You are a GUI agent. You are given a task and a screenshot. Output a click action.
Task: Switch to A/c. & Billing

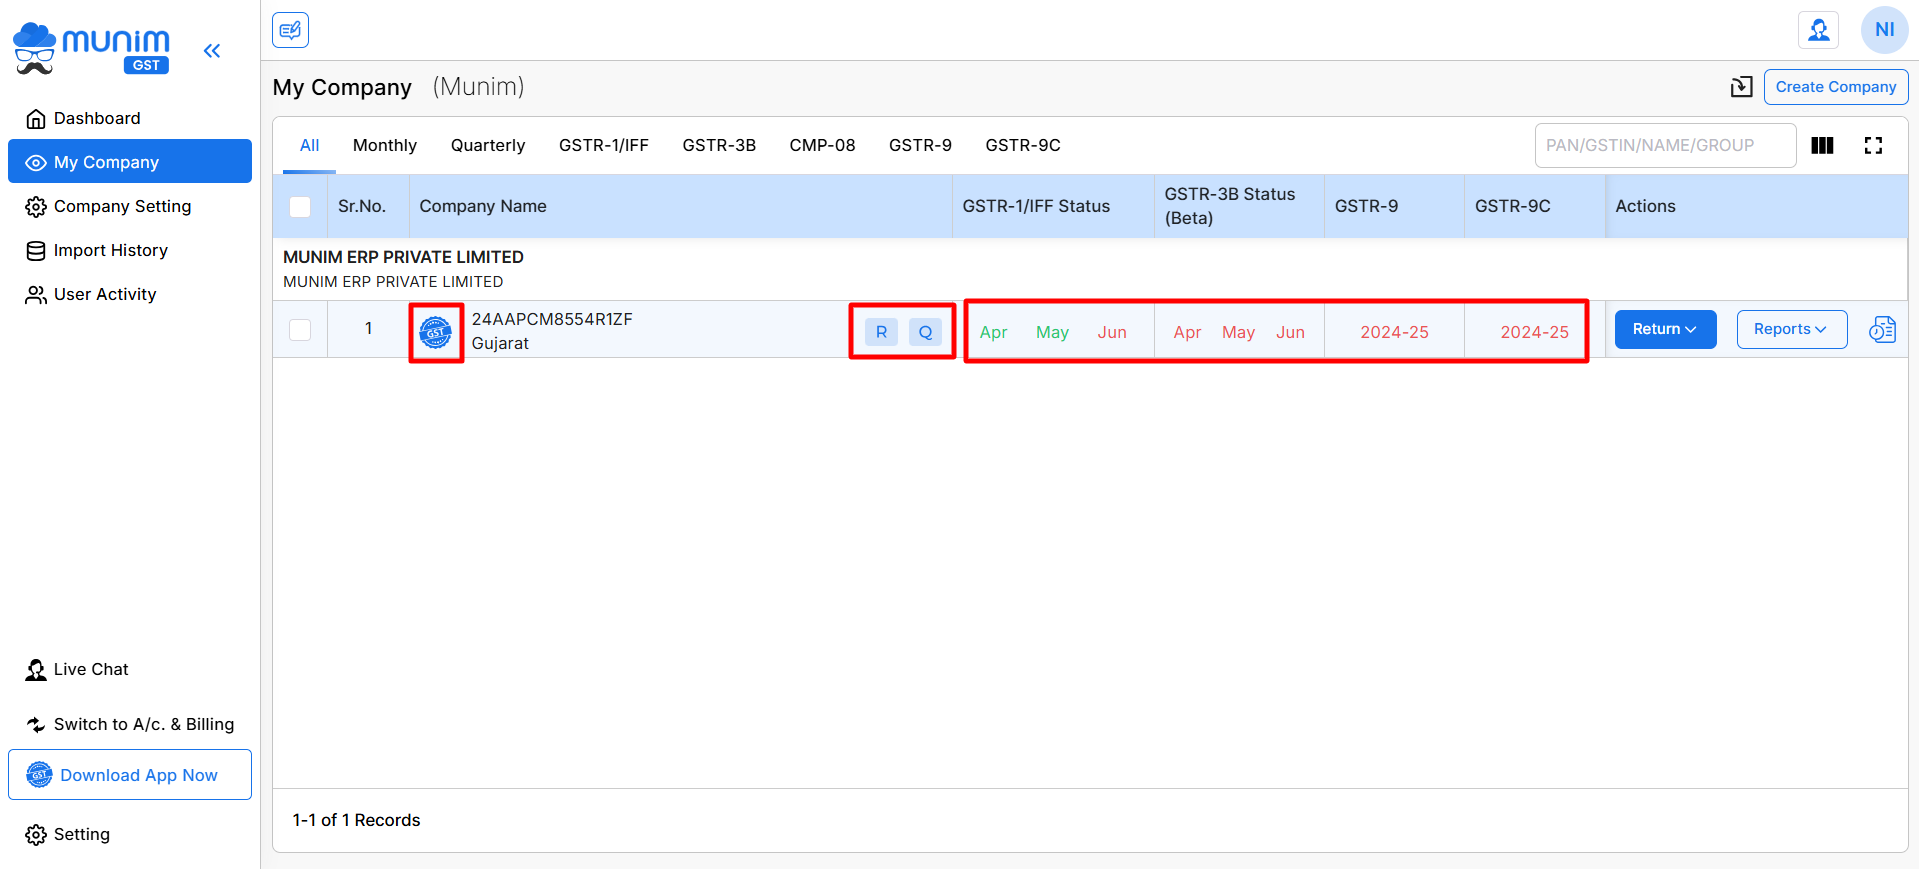tap(144, 725)
